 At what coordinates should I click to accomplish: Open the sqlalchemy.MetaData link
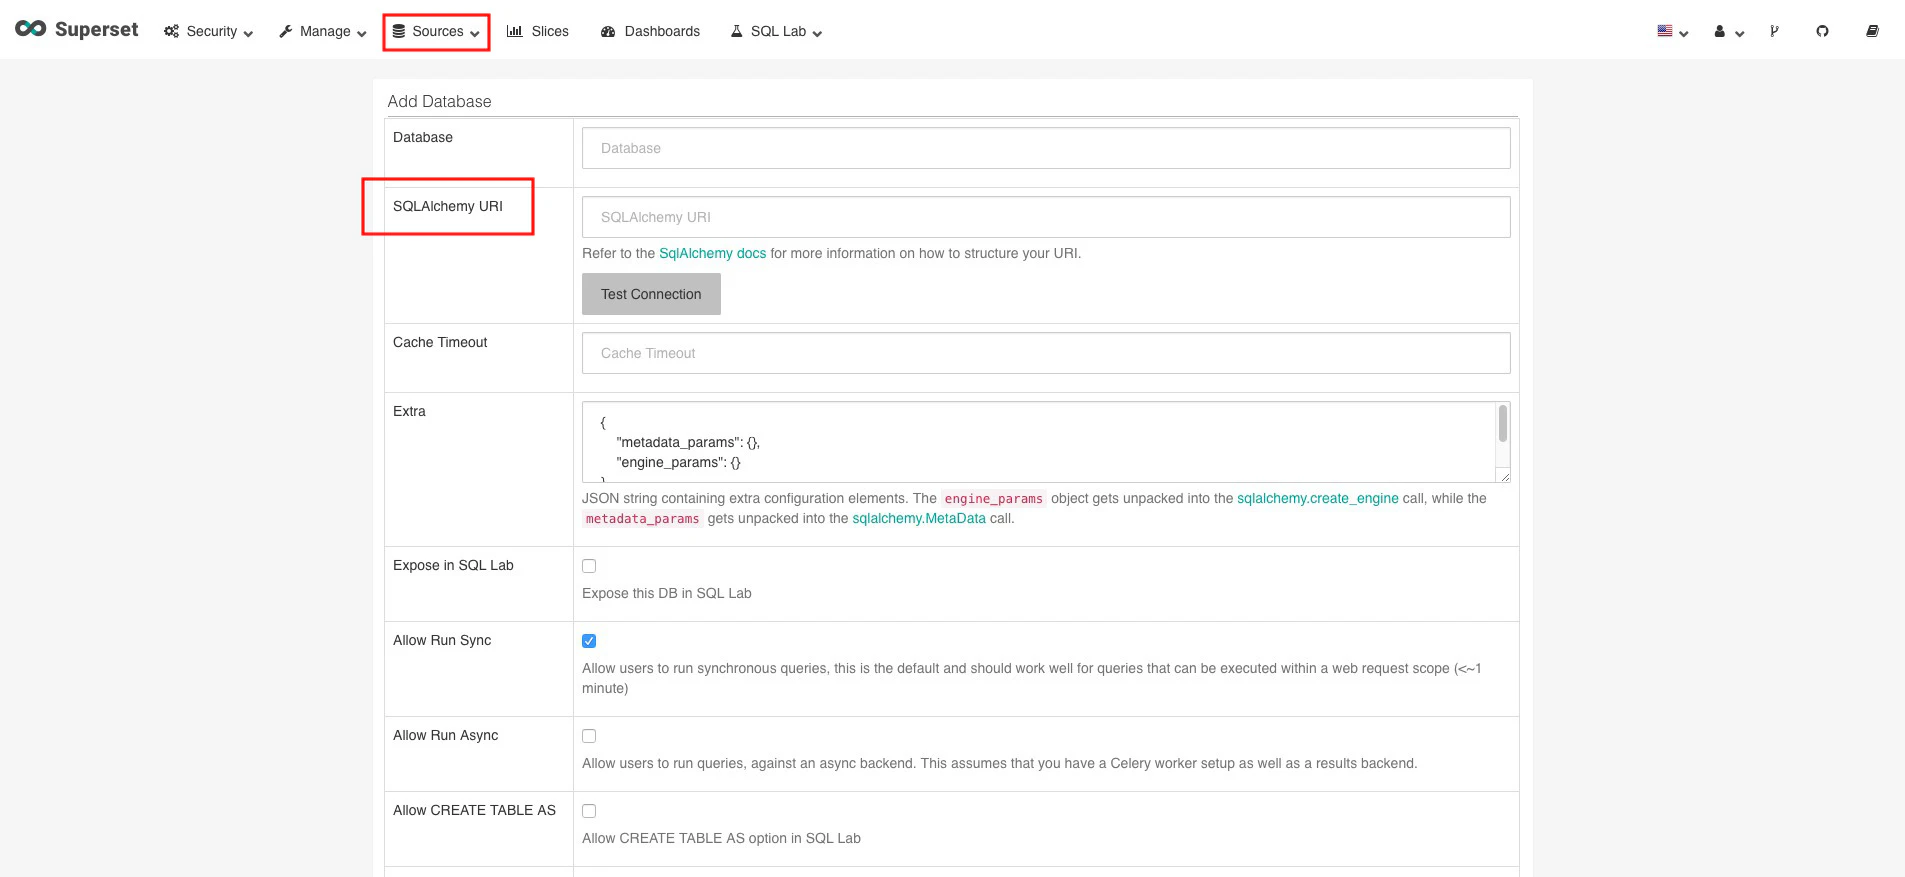pos(918,518)
